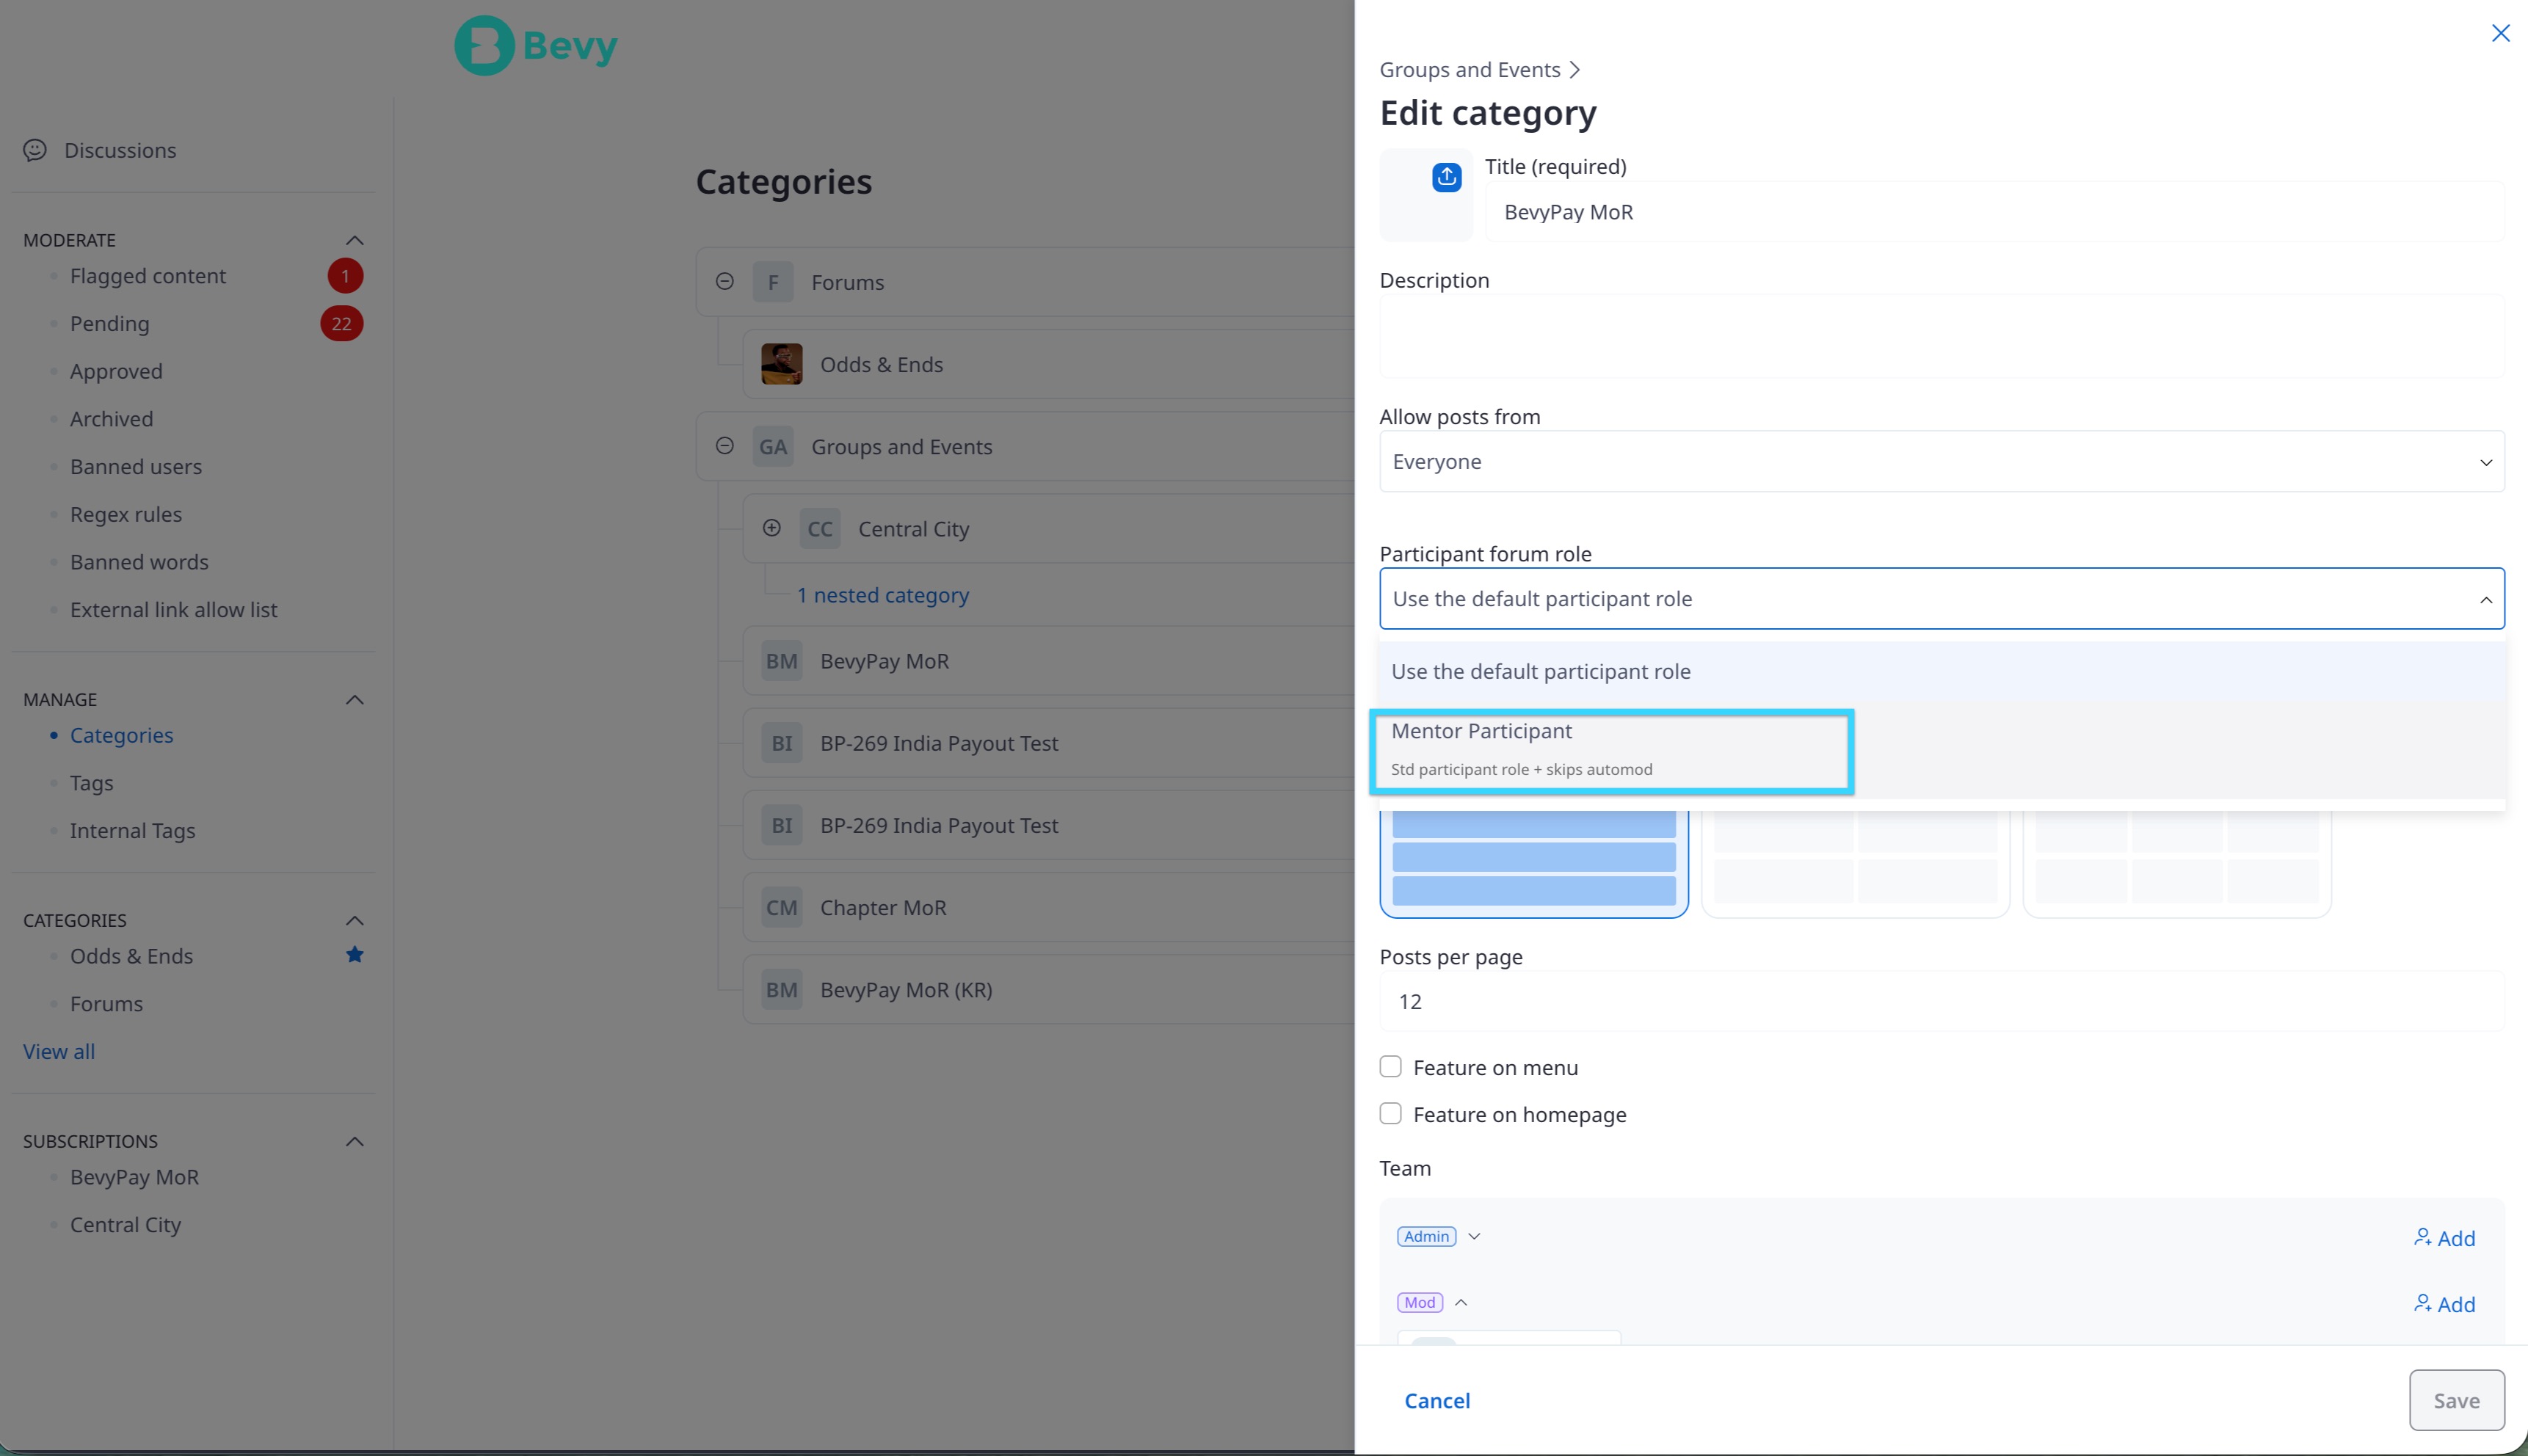This screenshot has width=2528, height=1456.
Task: Click the Title input field
Action: click(1994, 212)
